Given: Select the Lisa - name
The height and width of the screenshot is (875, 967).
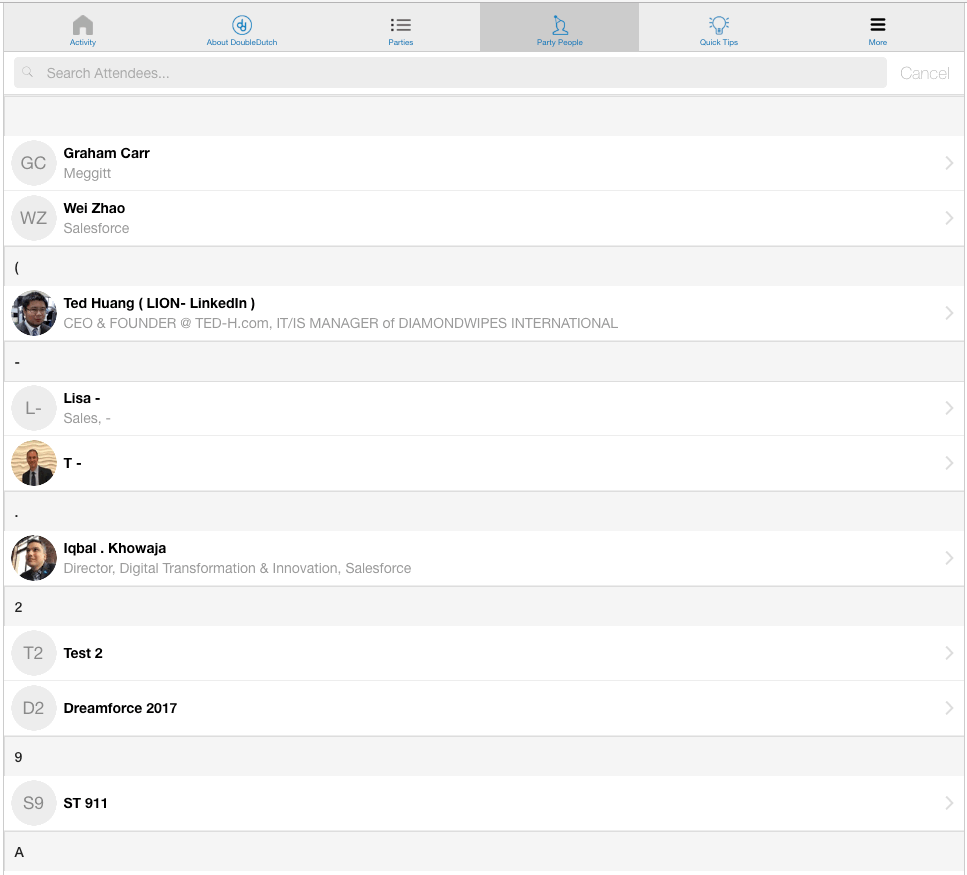Looking at the screenshot, I should [81, 398].
